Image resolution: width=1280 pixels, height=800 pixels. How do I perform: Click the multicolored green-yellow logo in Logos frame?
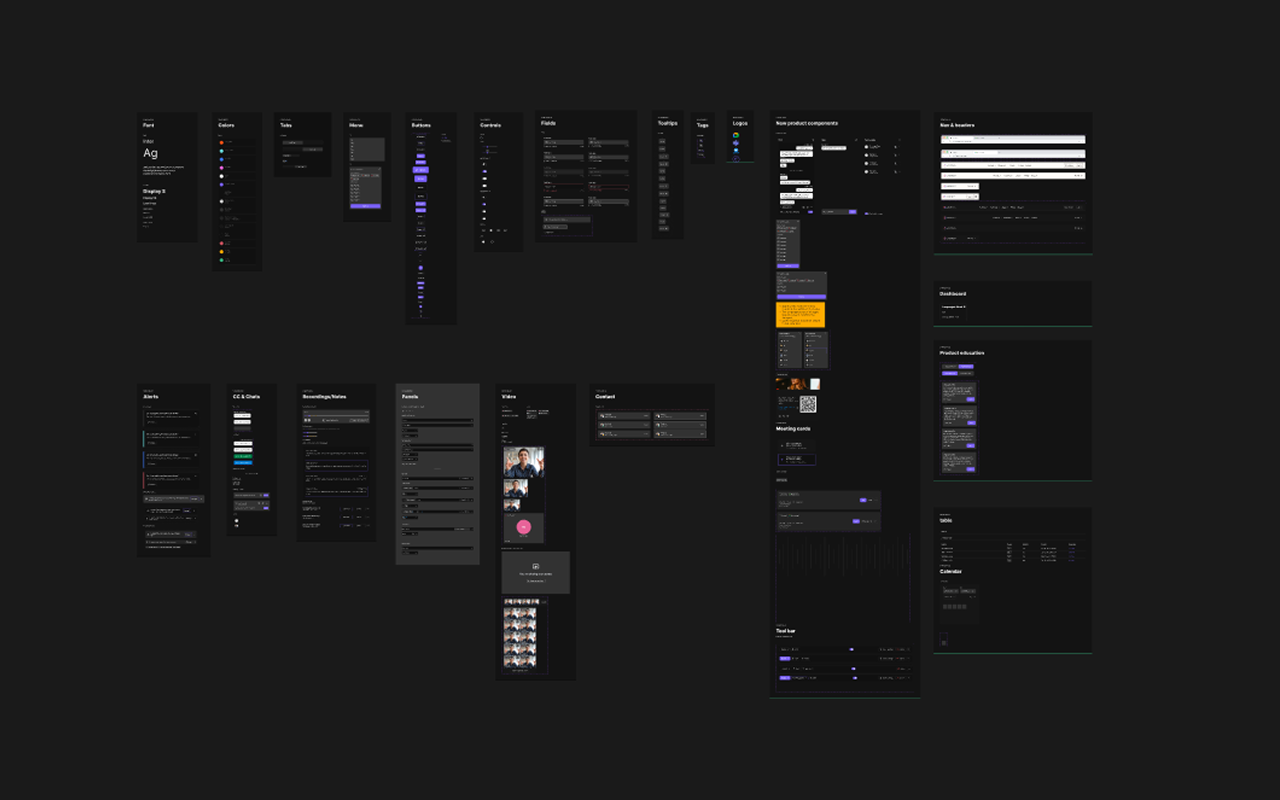tap(736, 135)
